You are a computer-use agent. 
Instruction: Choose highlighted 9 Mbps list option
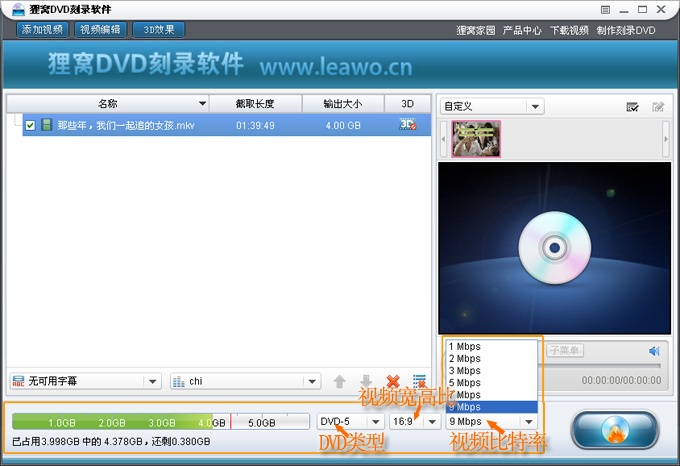[x=492, y=407]
